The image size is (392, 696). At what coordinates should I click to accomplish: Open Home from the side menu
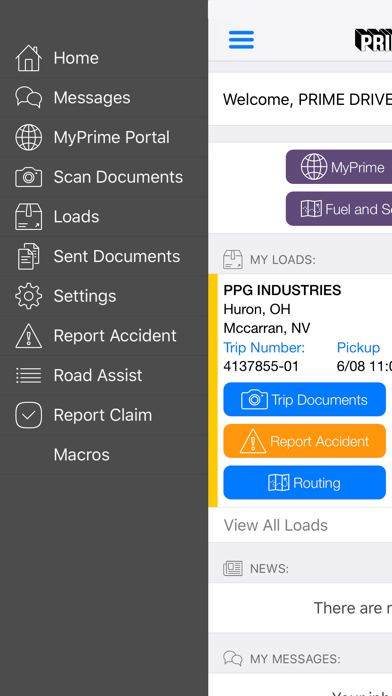pyautogui.click(x=104, y=58)
